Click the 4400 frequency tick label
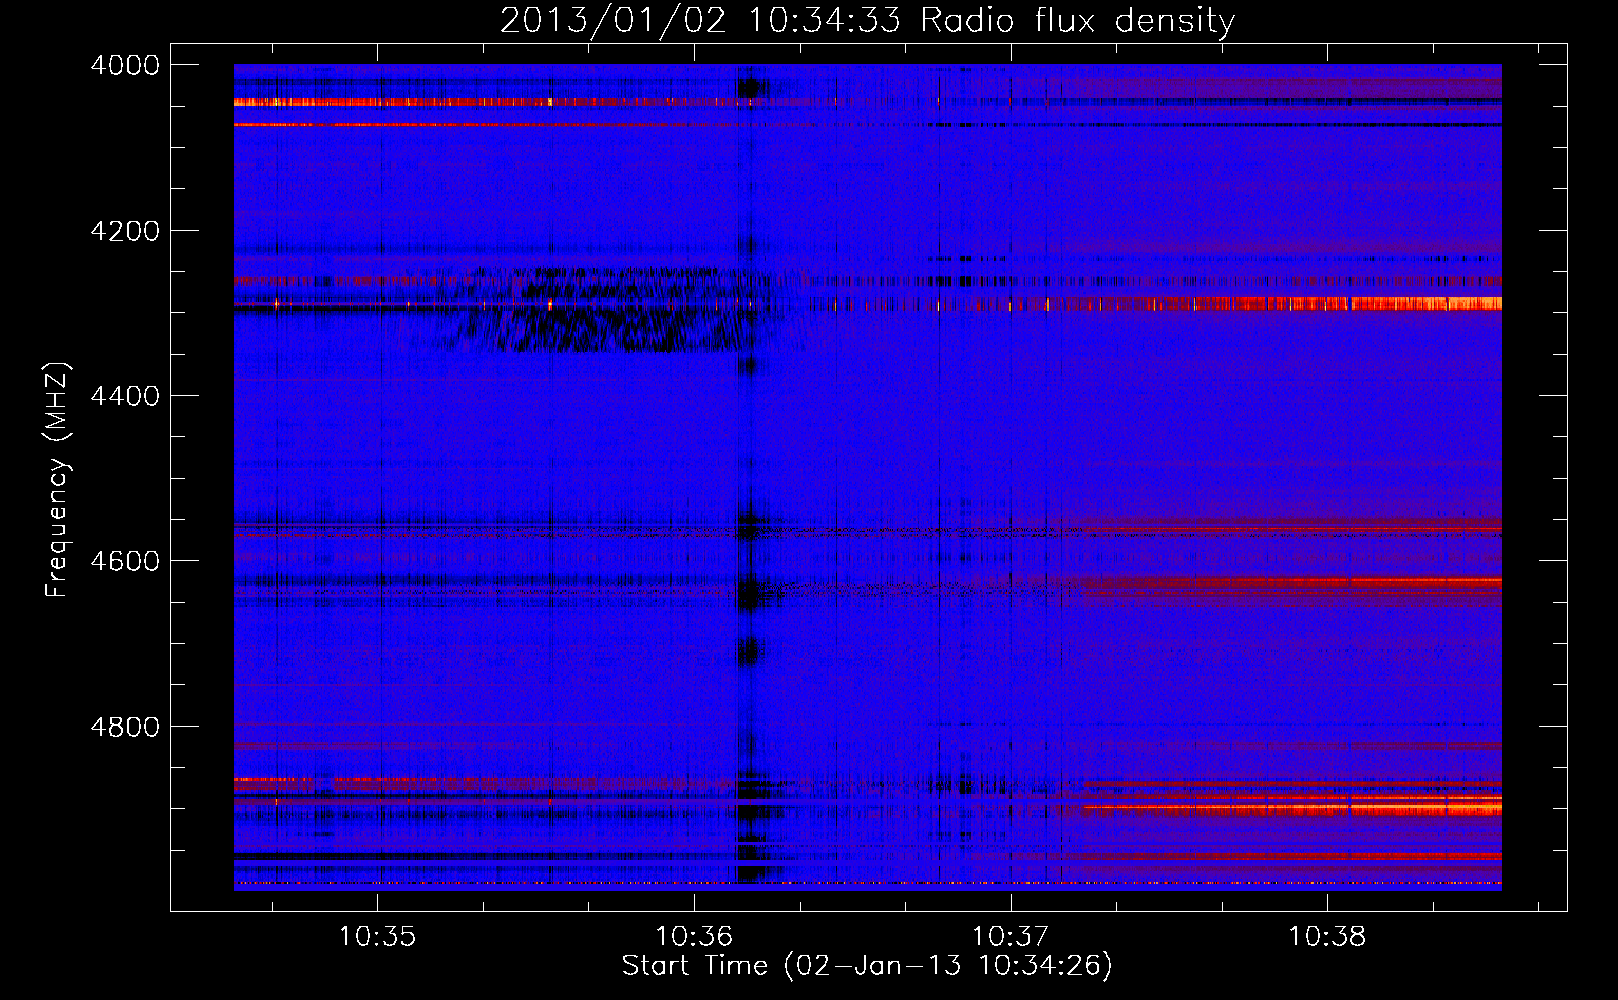 pyautogui.click(x=125, y=396)
